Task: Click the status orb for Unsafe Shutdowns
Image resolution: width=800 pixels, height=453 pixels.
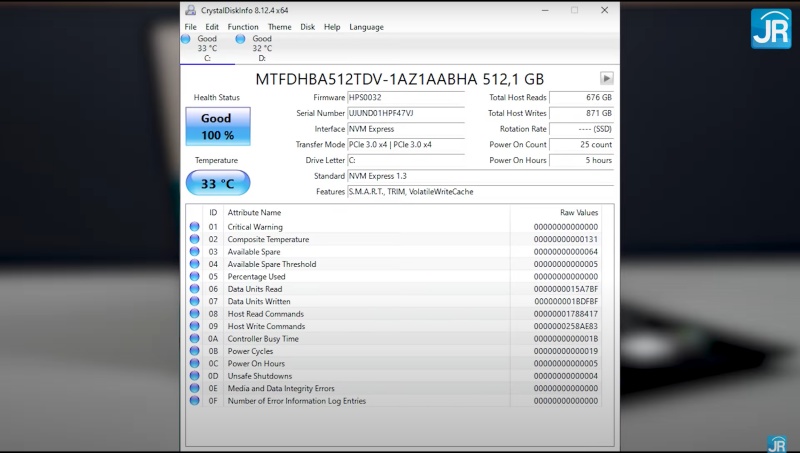Action: click(194, 376)
